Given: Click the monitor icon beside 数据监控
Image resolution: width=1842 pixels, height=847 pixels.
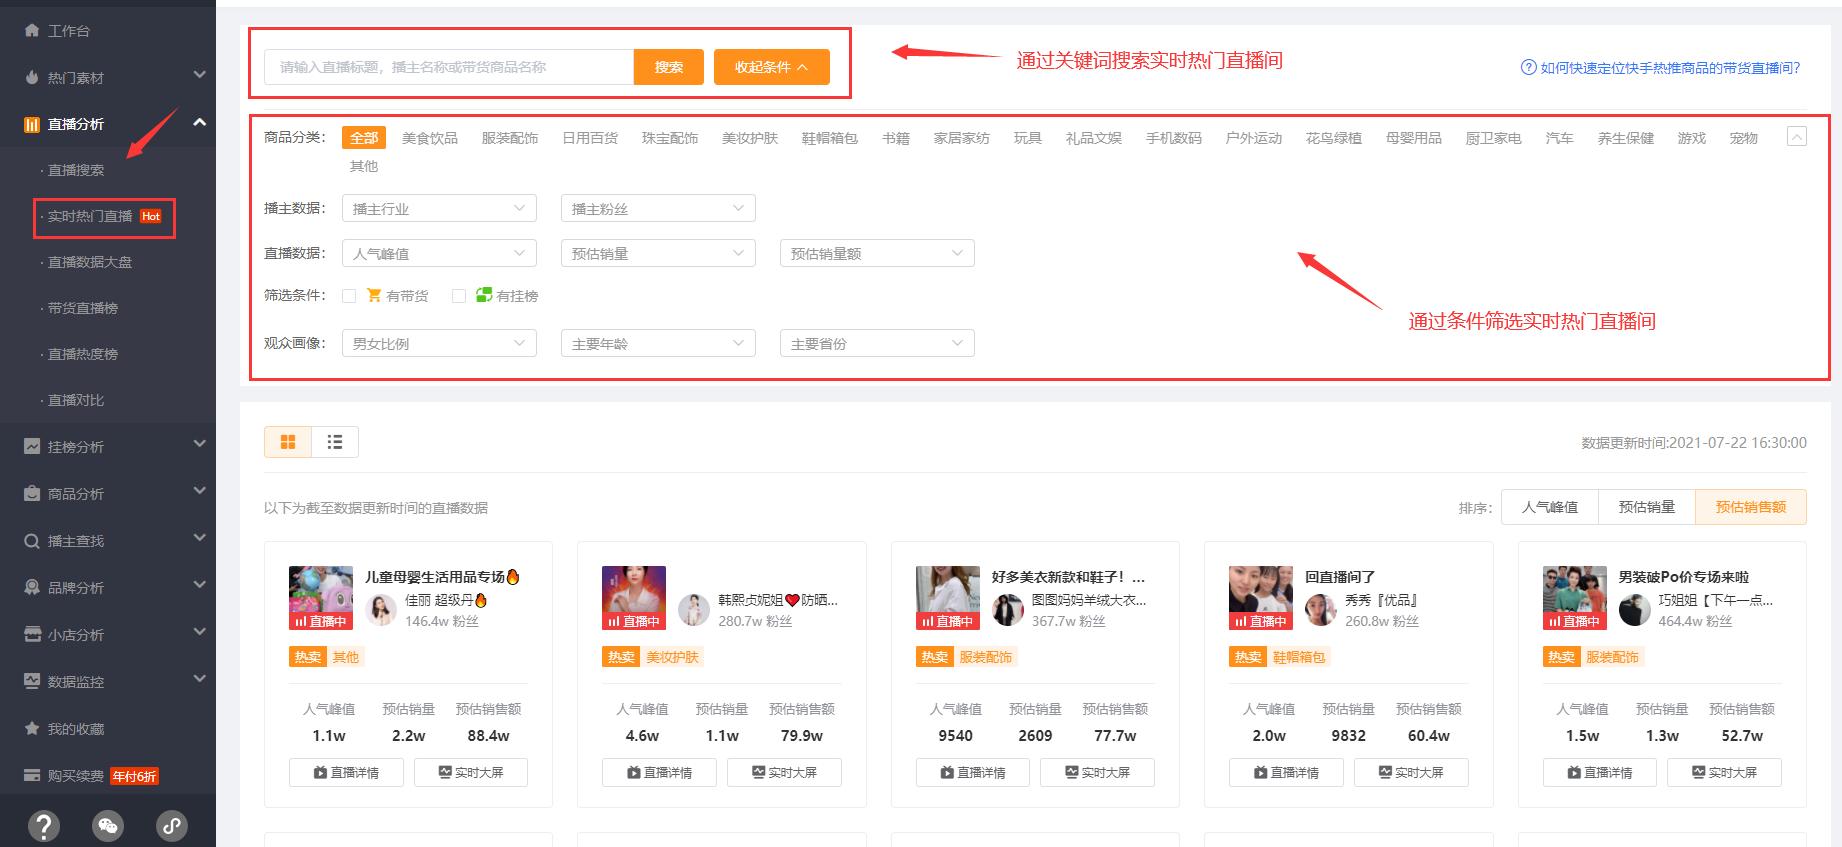Looking at the screenshot, I should [32, 681].
